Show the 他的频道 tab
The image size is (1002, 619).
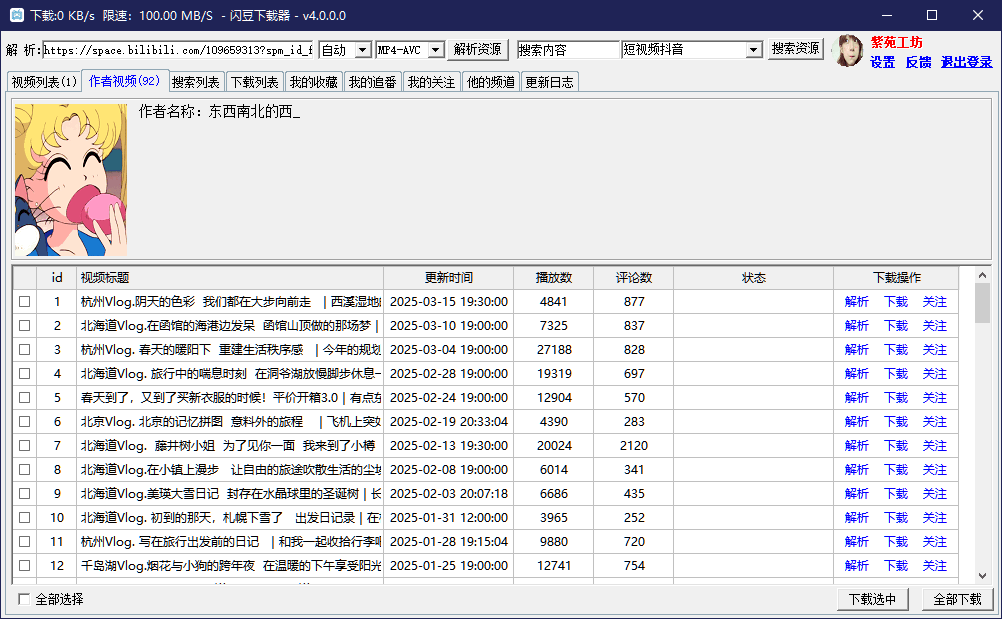[x=491, y=82]
